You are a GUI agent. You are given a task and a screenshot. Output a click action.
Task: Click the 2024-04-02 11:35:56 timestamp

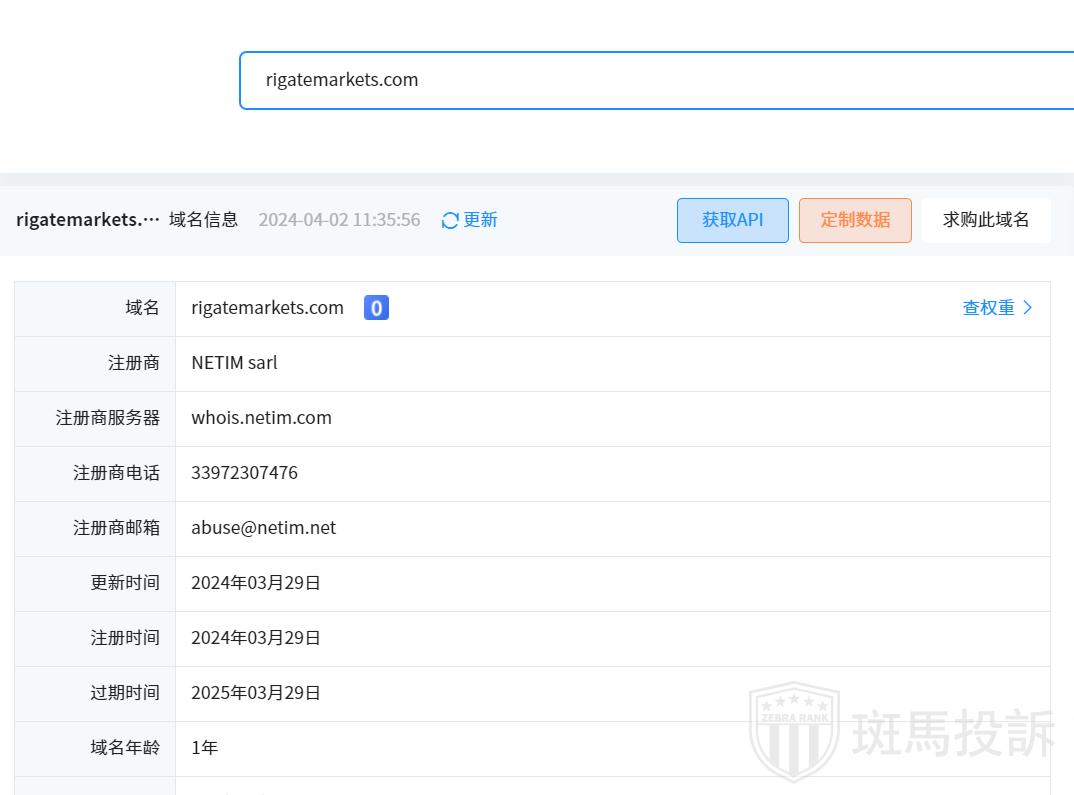(x=339, y=220)
